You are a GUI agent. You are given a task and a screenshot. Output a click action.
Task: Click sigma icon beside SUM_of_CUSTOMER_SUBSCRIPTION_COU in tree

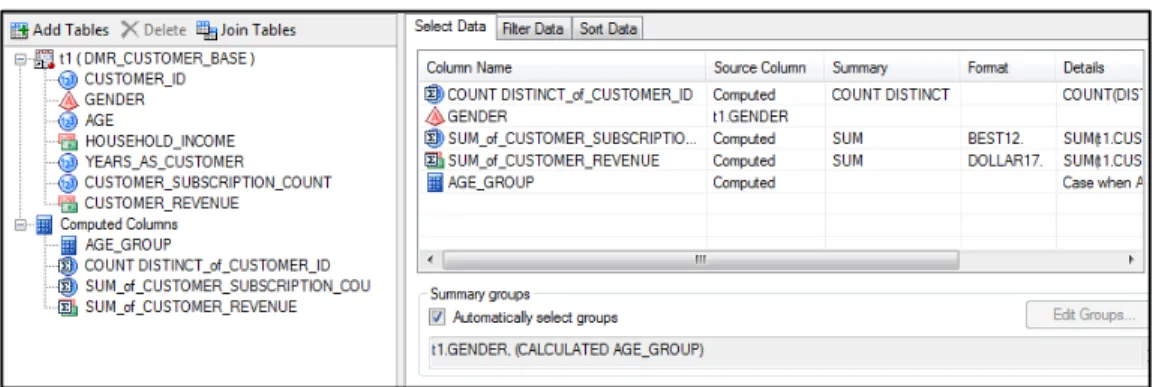68,286
